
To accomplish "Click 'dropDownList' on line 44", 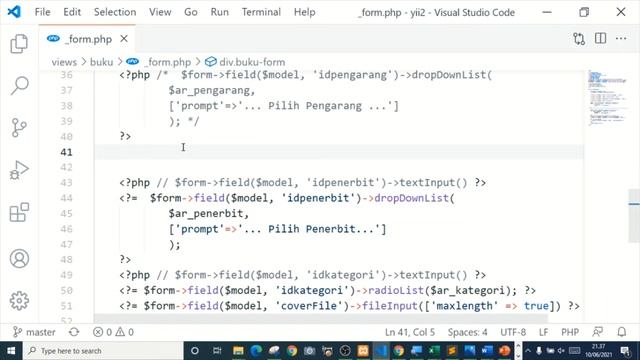I will click(411, 198).
